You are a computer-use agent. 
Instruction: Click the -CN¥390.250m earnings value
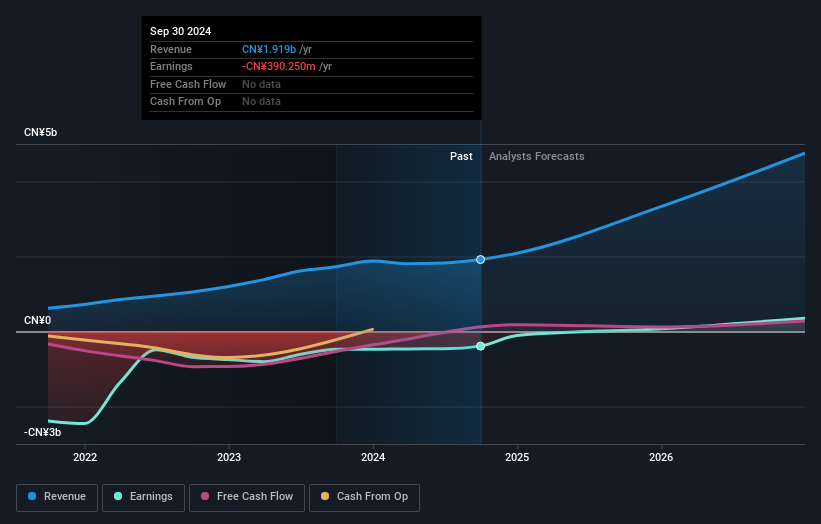[279, 66]
